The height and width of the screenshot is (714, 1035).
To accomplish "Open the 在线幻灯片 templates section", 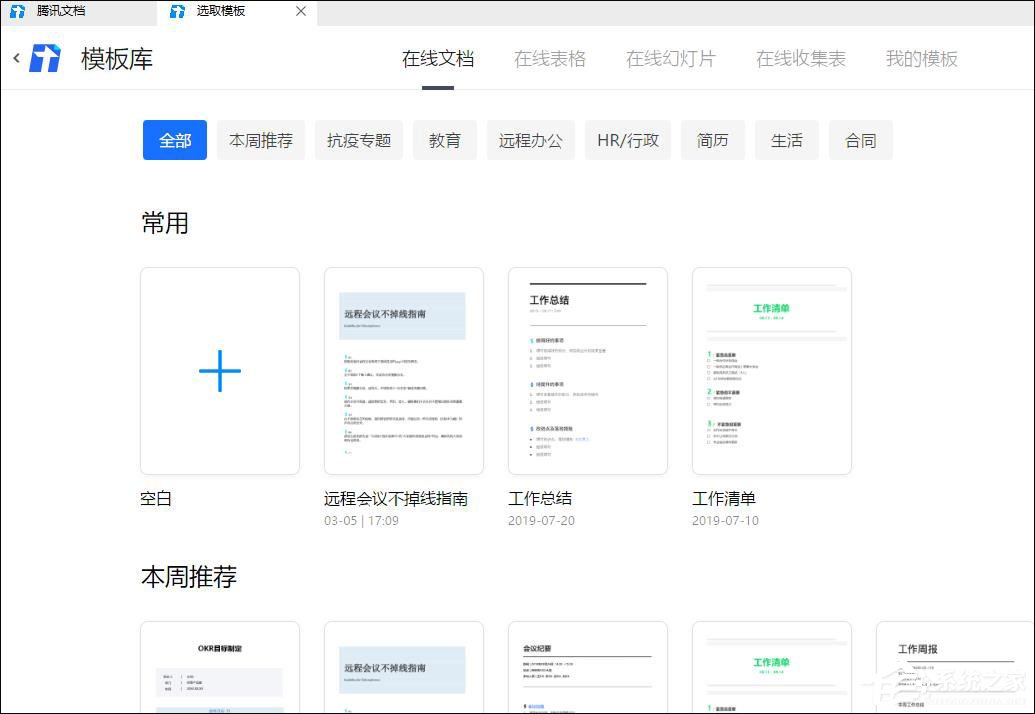I will click(x=670, y=59).
